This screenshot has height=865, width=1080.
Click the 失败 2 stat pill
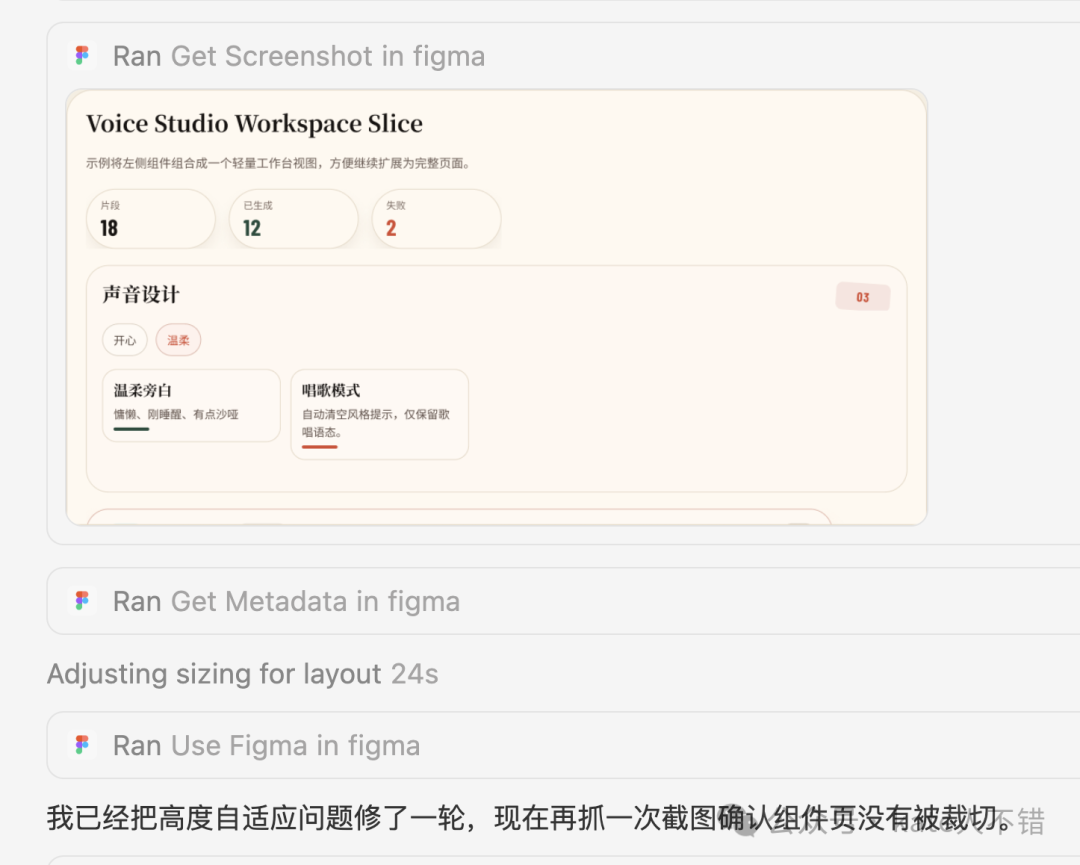pyautogui.click(x=436, y=219)
